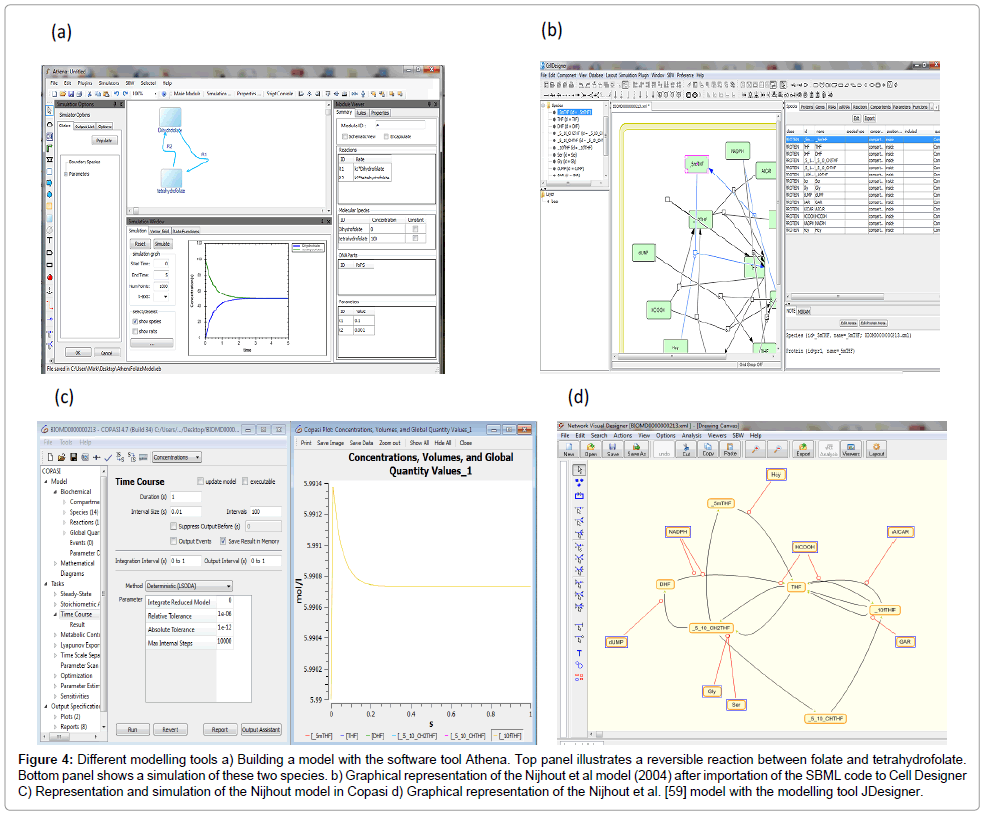Enable Suppress Output Before checkbox in COPASI
Screen dimensions: 984x816
pyautogui.click(x=174, y=526)
